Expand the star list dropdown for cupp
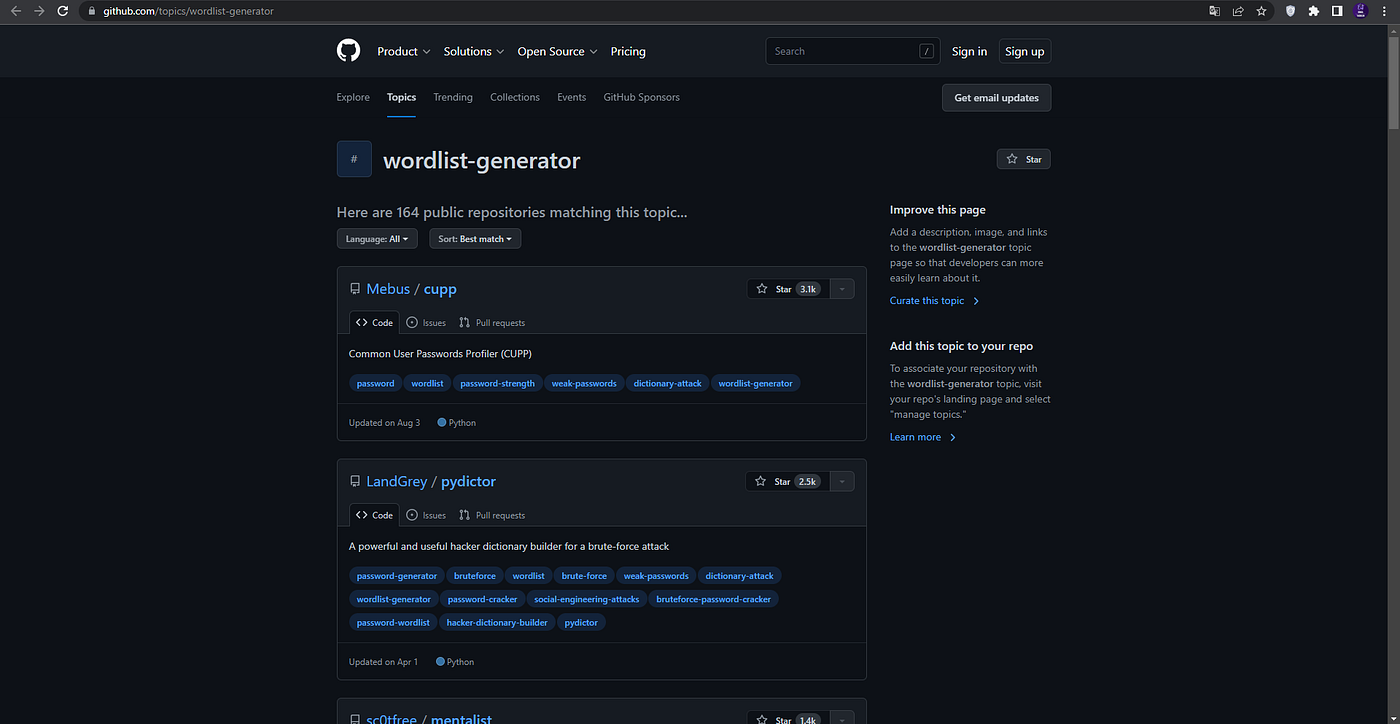Image resolution: width=1400 pixels, height=724 pixels. point(842,289)
